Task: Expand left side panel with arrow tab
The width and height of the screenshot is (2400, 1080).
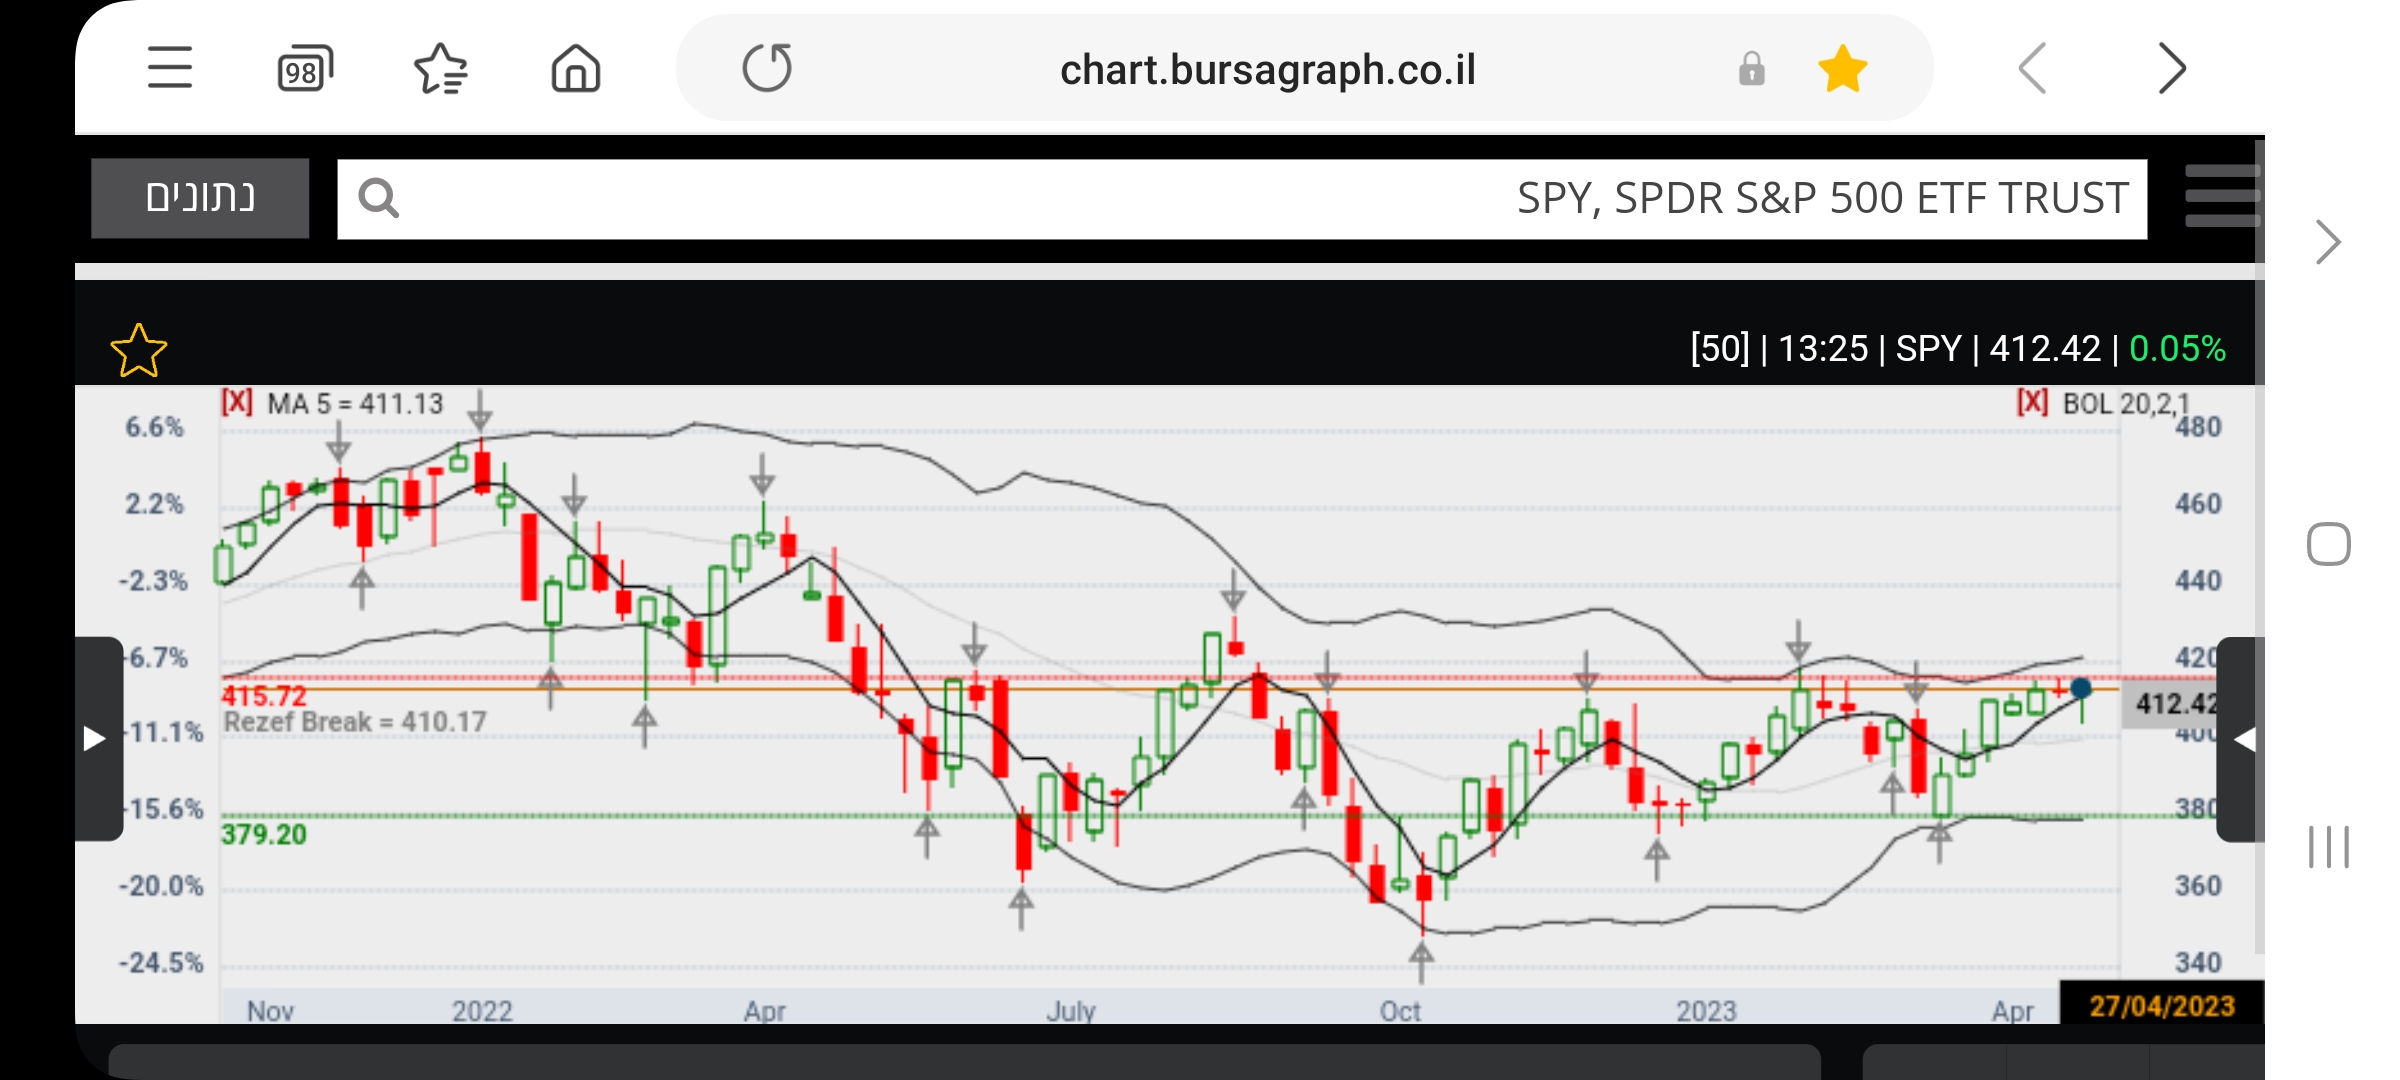Action: click(x=96, y=738)
